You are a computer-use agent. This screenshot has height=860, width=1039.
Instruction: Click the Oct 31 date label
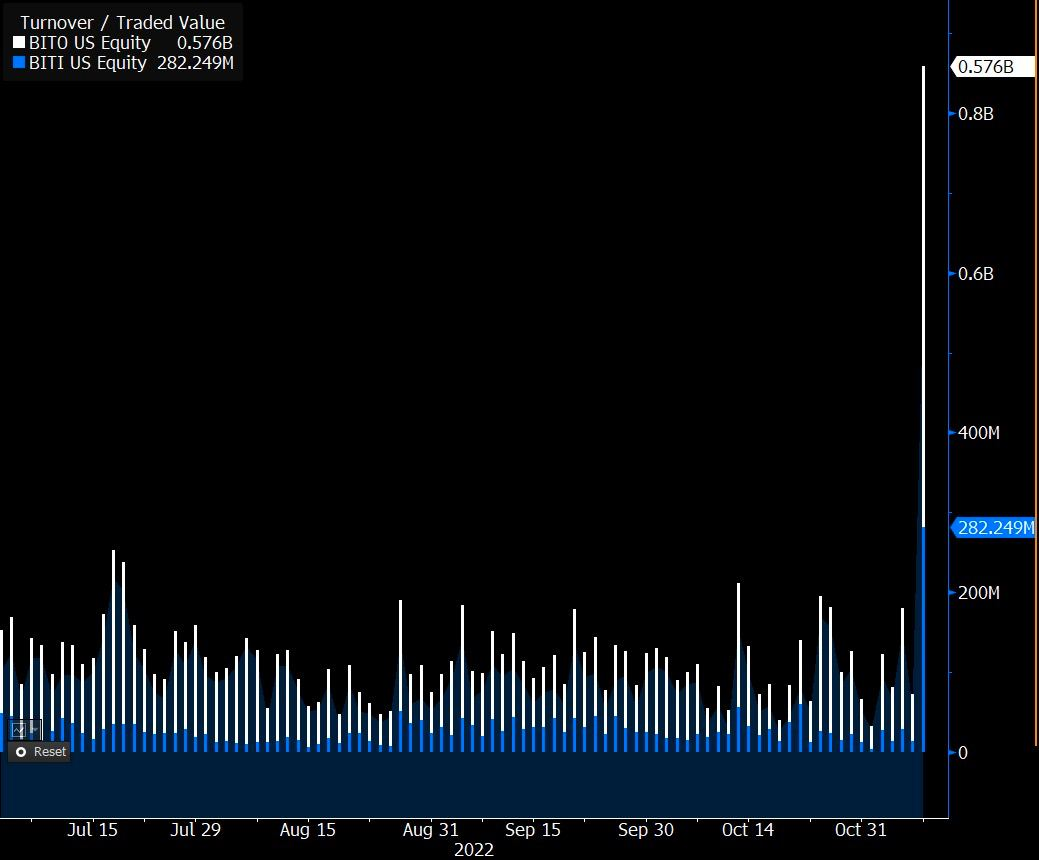click(861, 830)
